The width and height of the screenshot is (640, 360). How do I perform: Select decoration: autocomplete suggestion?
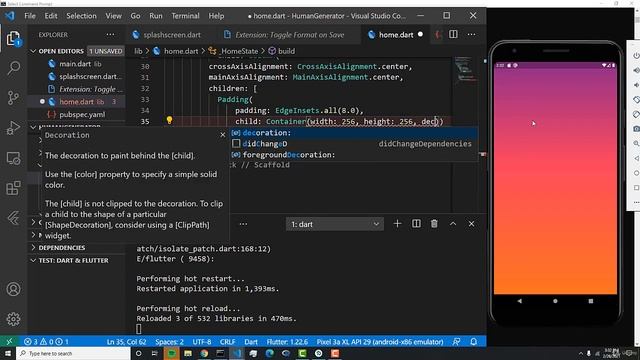pos(353,133)
